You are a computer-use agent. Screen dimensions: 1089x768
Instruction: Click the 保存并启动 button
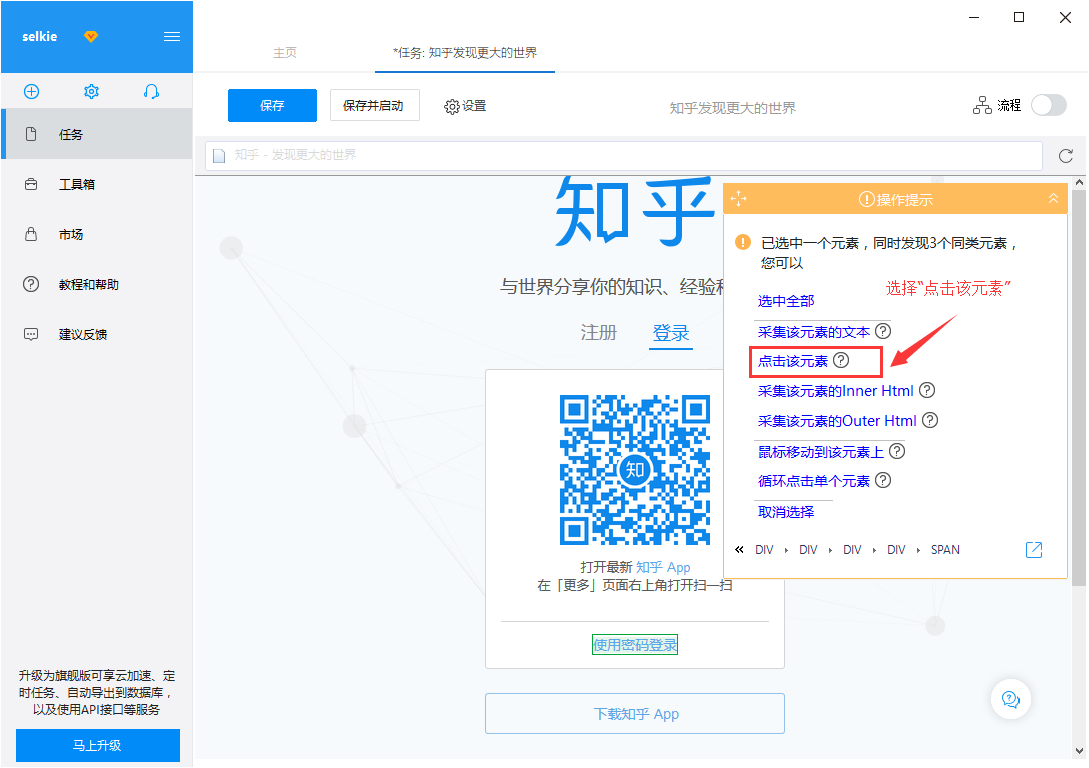[x=374, y=106]
